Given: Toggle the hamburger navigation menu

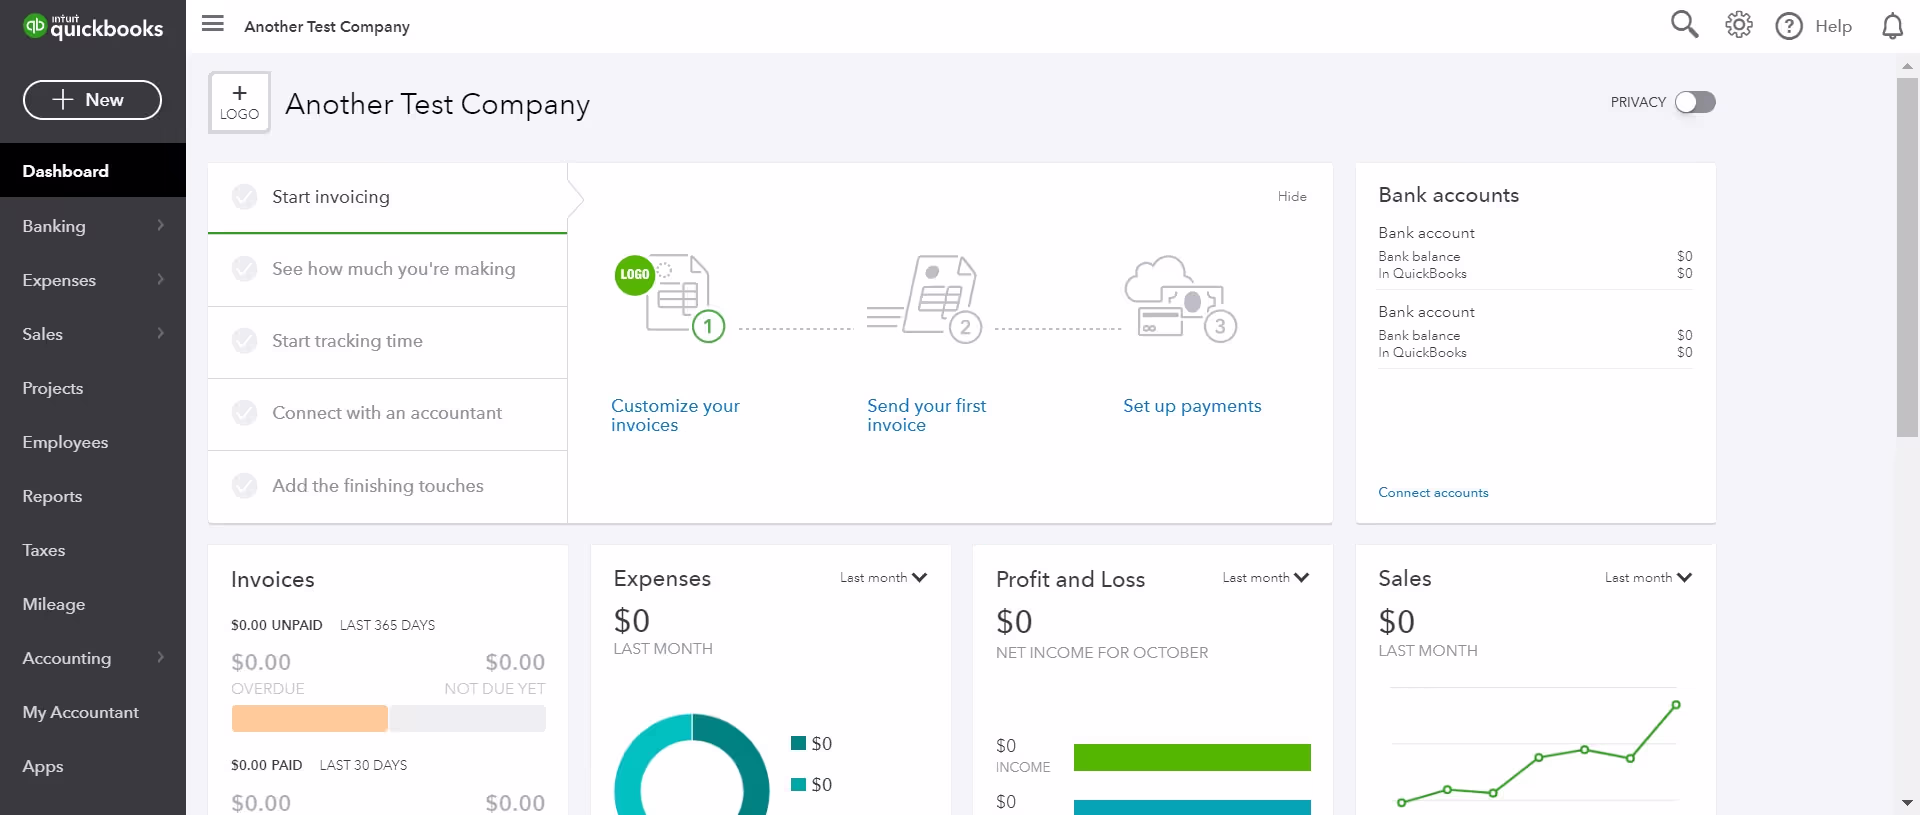Looking at the screenshot, I should pos(213,23).
